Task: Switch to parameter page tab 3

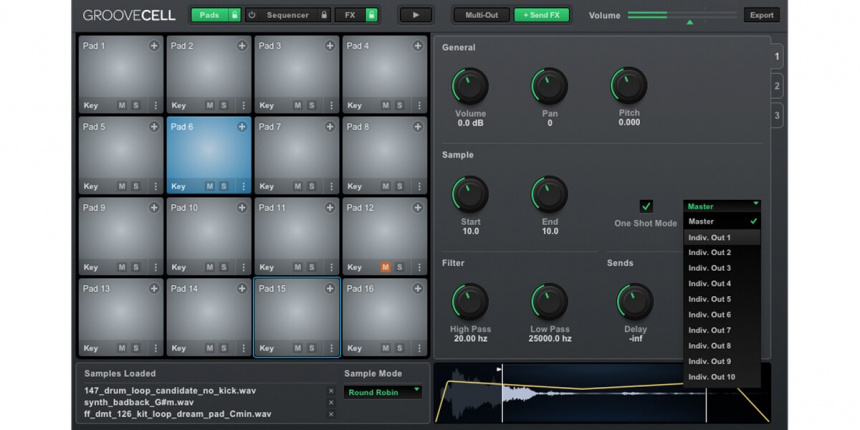Action: (777, 116)
